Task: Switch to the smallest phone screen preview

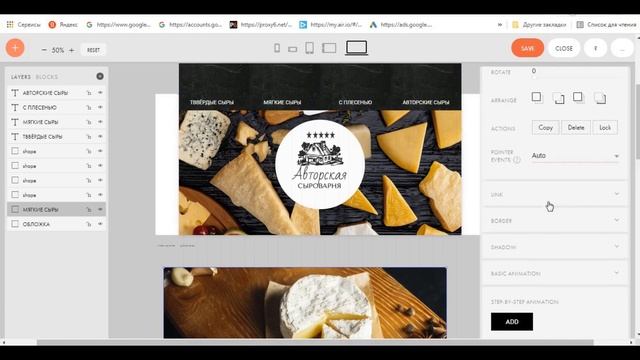Action: (x=277, y=48)
